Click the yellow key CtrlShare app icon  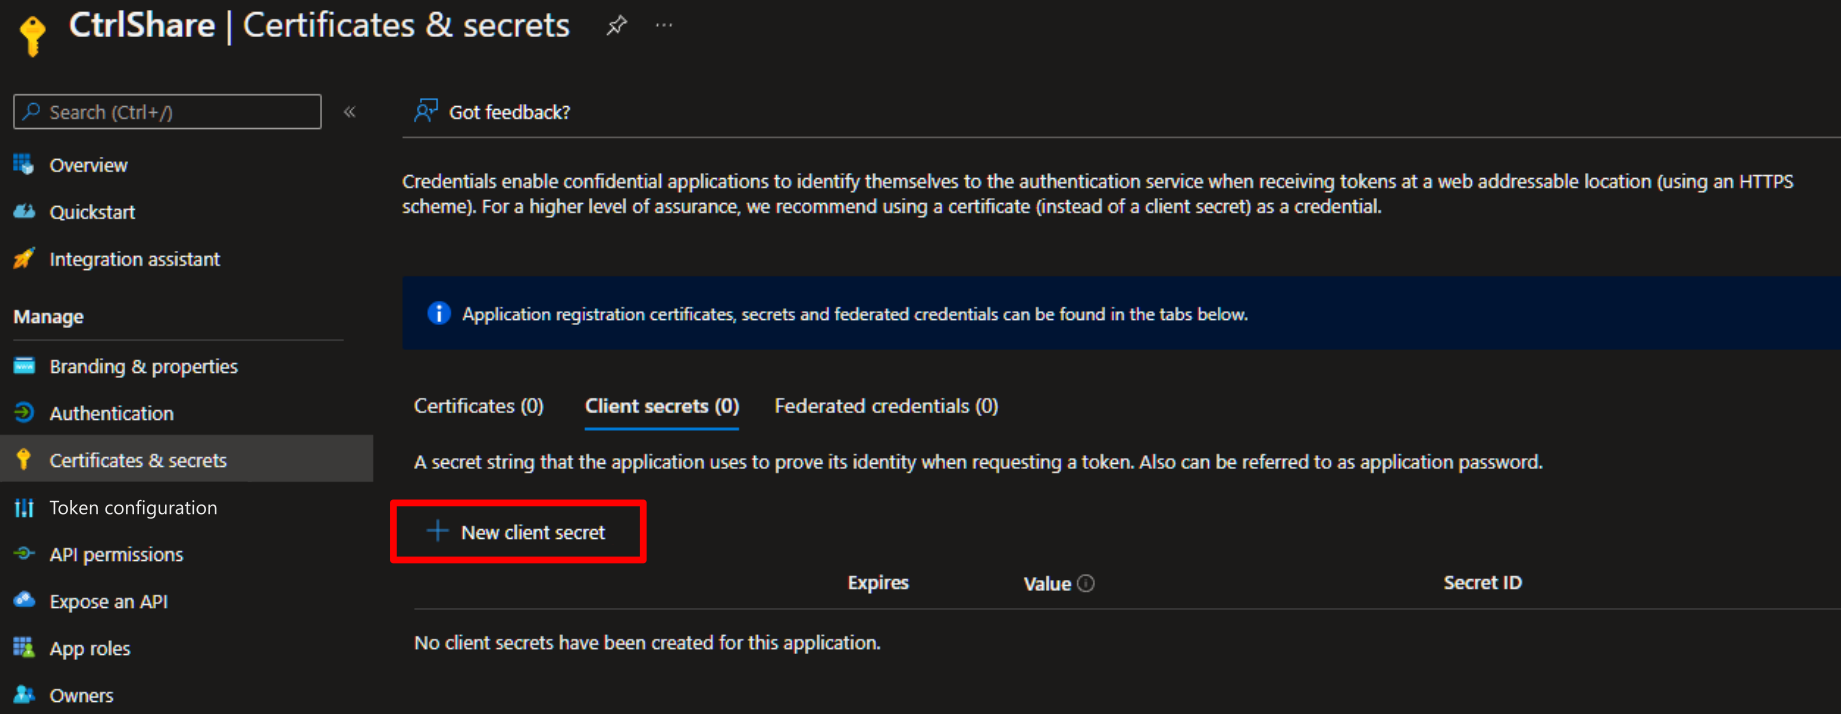pos(32,34)
